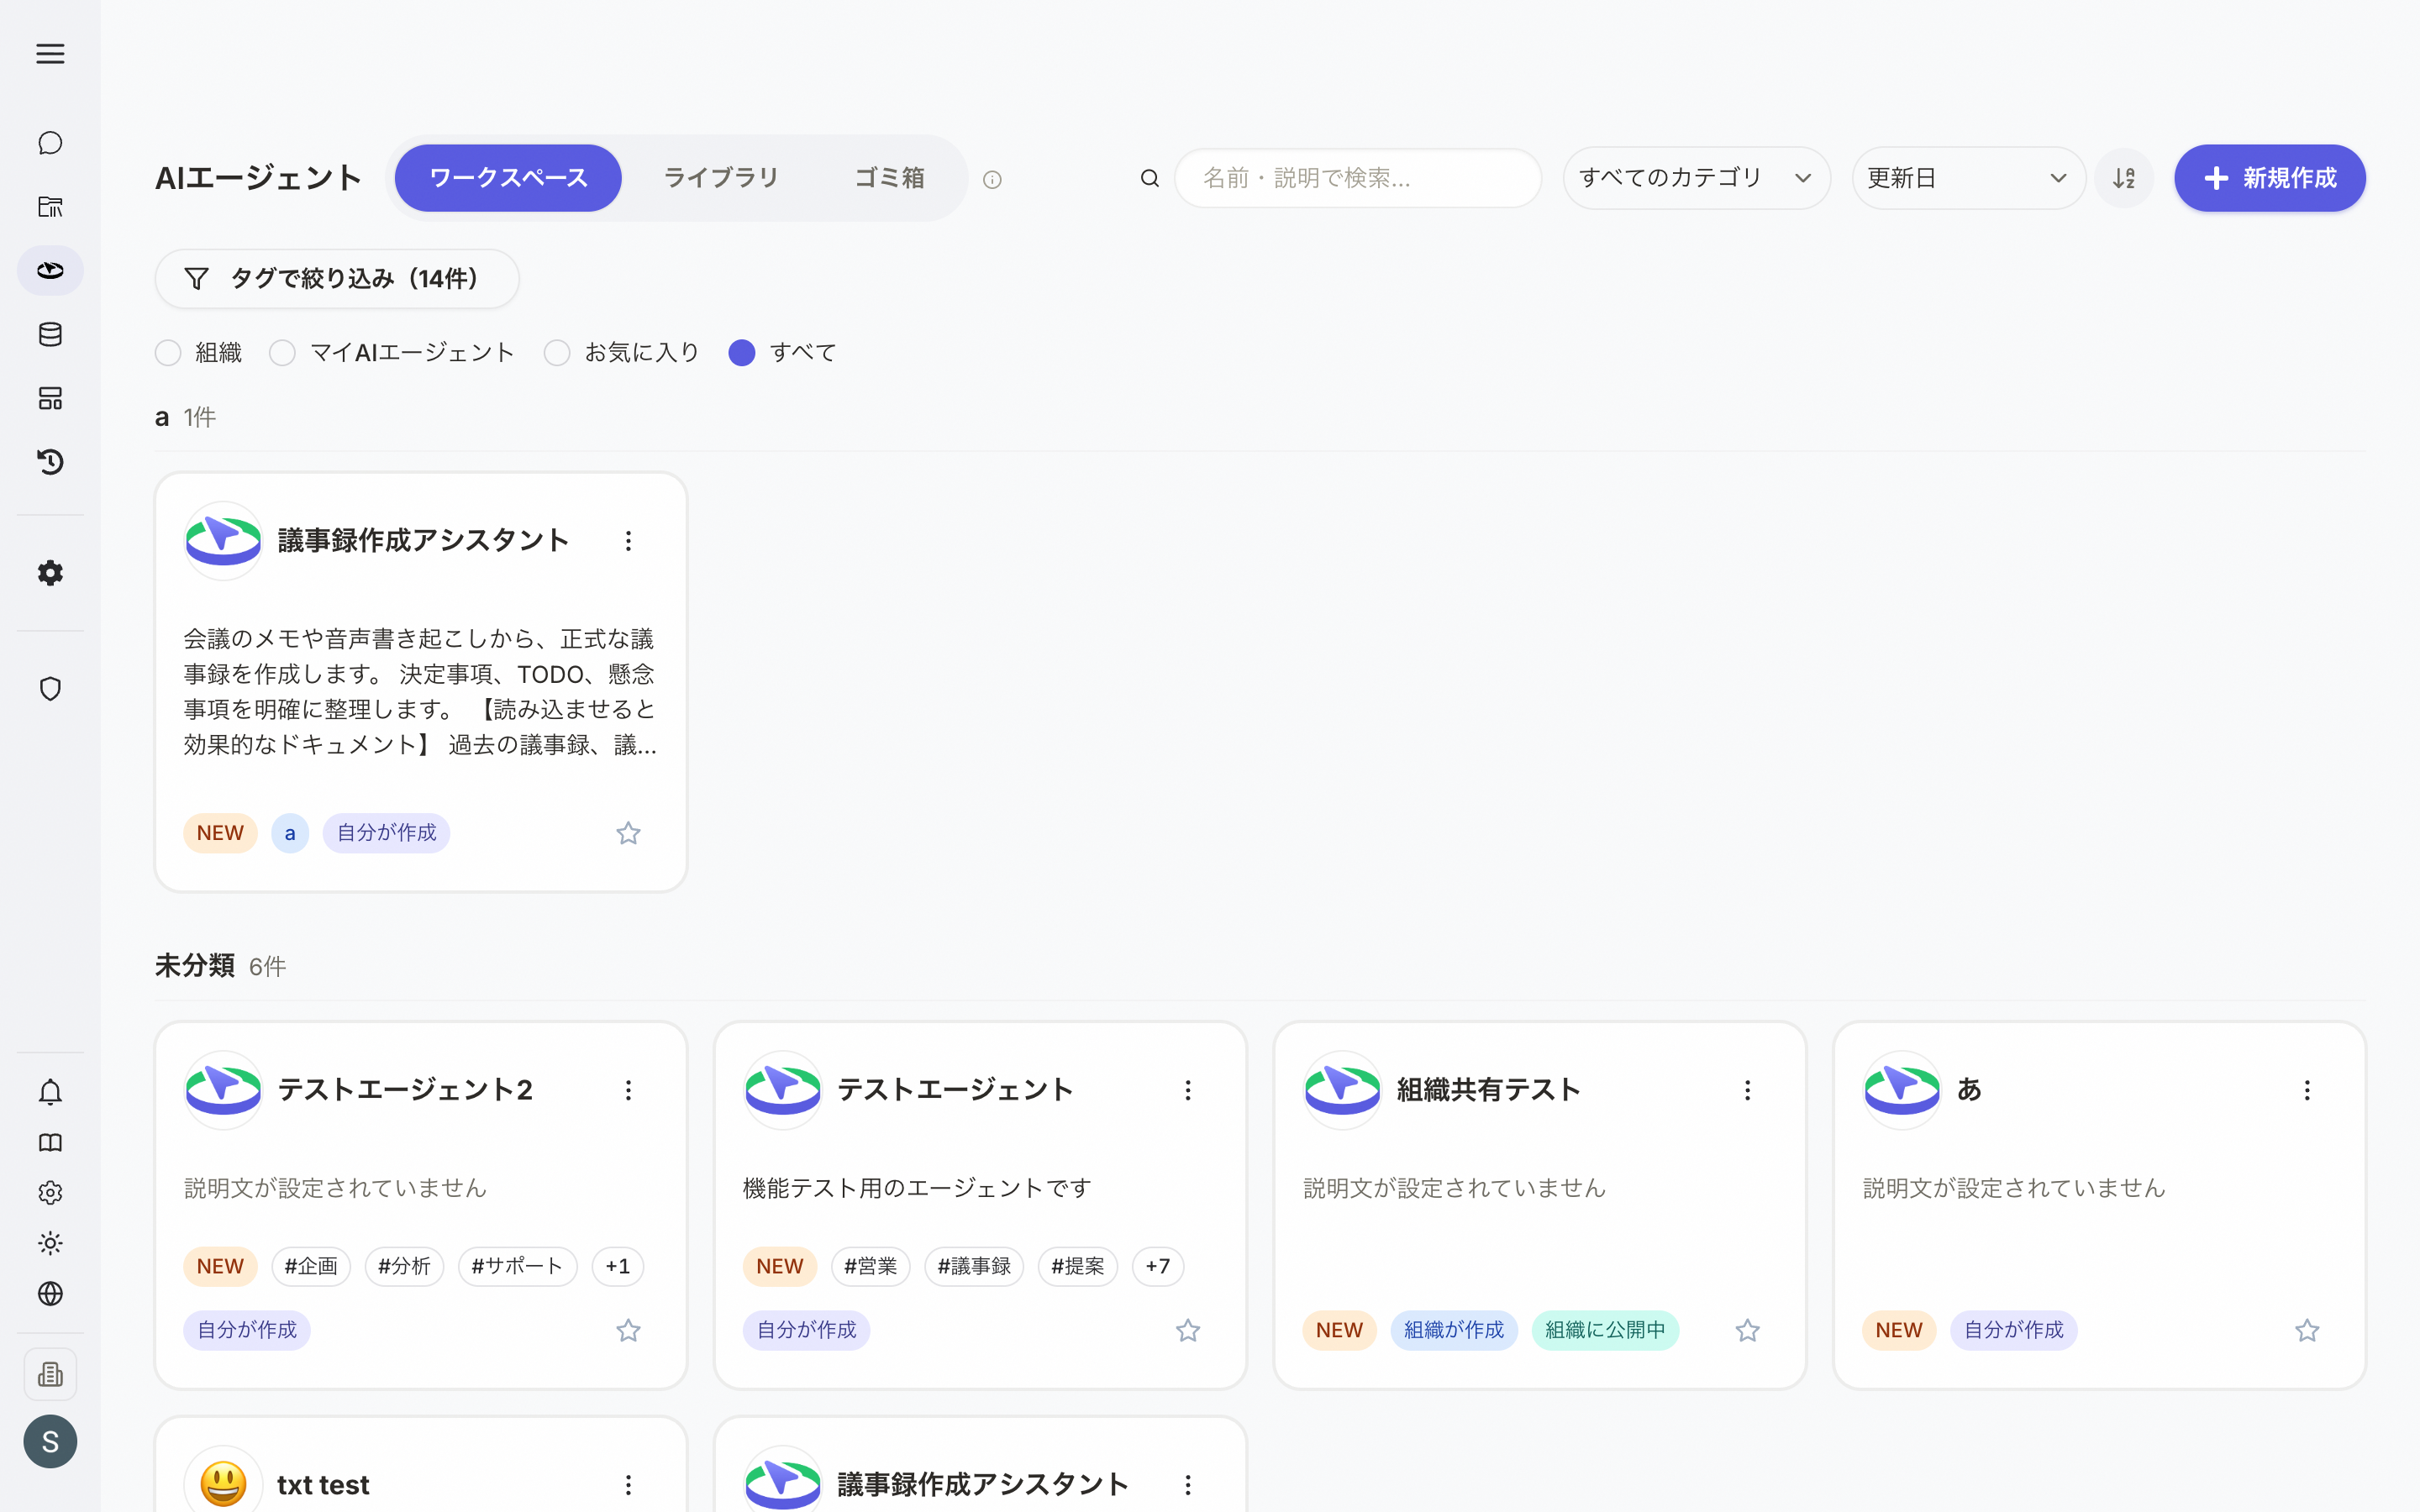Click the info icon beside ゴミ箱 tab

pos(992,180)
